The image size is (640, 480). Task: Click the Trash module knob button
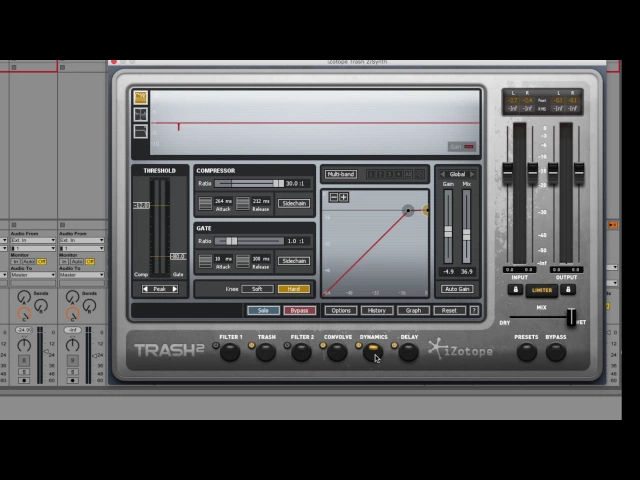(x=266, y=352)
